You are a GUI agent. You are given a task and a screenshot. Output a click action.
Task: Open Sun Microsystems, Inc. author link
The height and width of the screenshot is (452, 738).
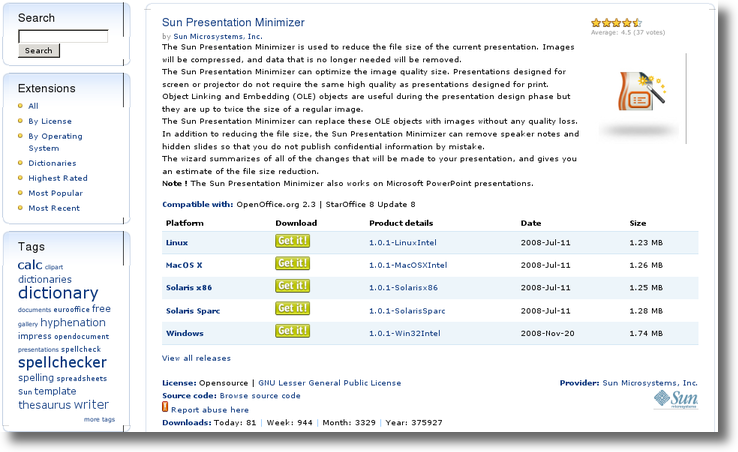218,36
